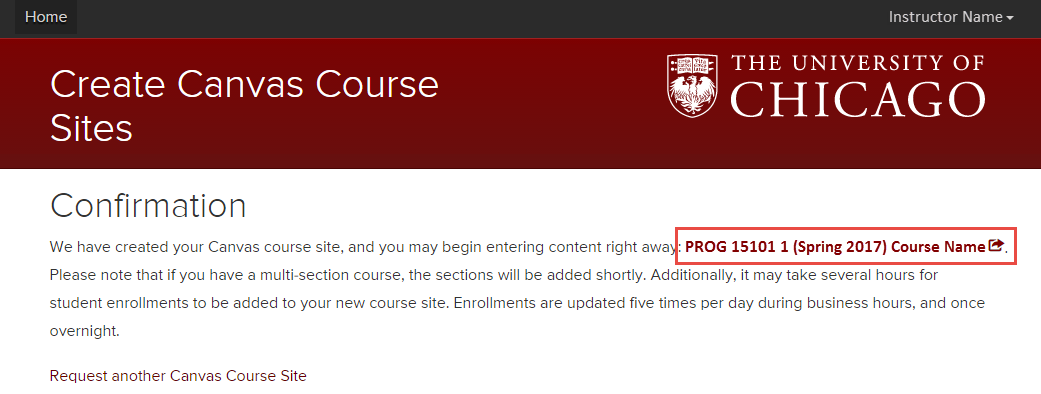Screen dimensions: 1041x394
Task: Click Request another Canvas Course Site
Action: pos(178,376)
